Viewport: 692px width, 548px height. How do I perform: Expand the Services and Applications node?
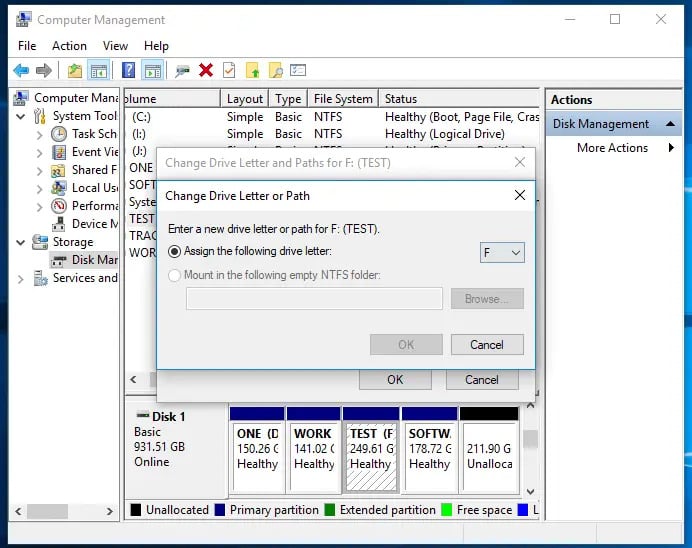tap(20, 279)
